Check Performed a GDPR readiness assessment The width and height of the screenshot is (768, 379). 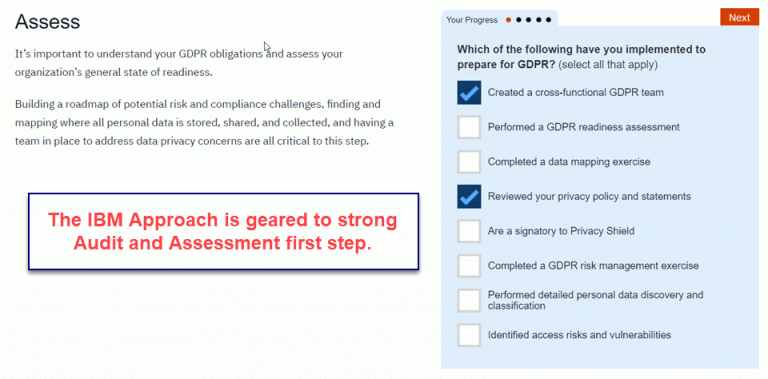469,127
